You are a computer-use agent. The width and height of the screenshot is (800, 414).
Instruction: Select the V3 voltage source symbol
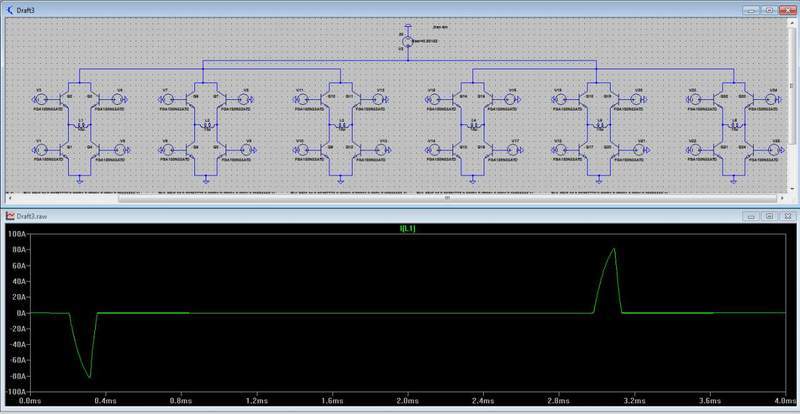tap(40, 98)
